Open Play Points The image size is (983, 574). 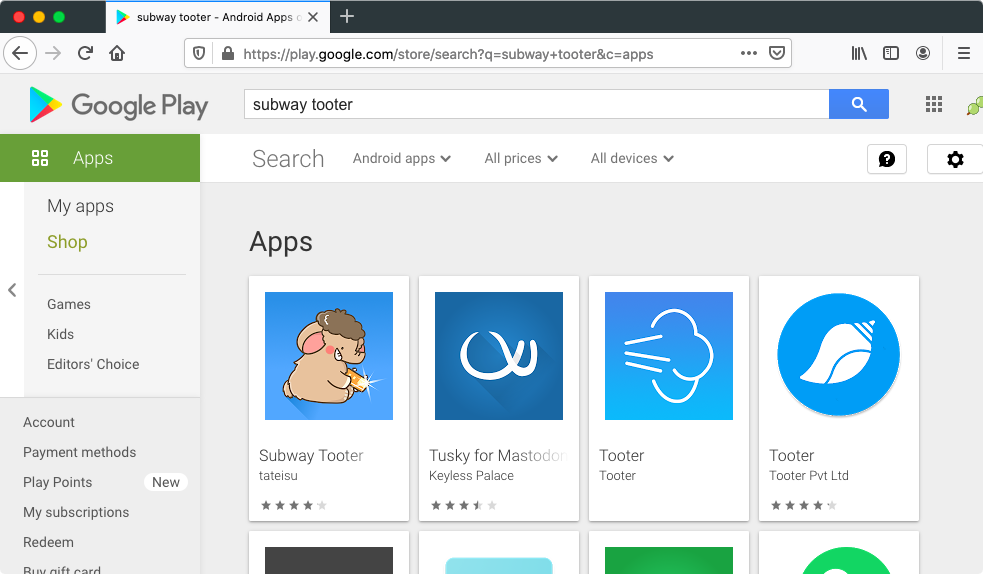coord(58,483)
